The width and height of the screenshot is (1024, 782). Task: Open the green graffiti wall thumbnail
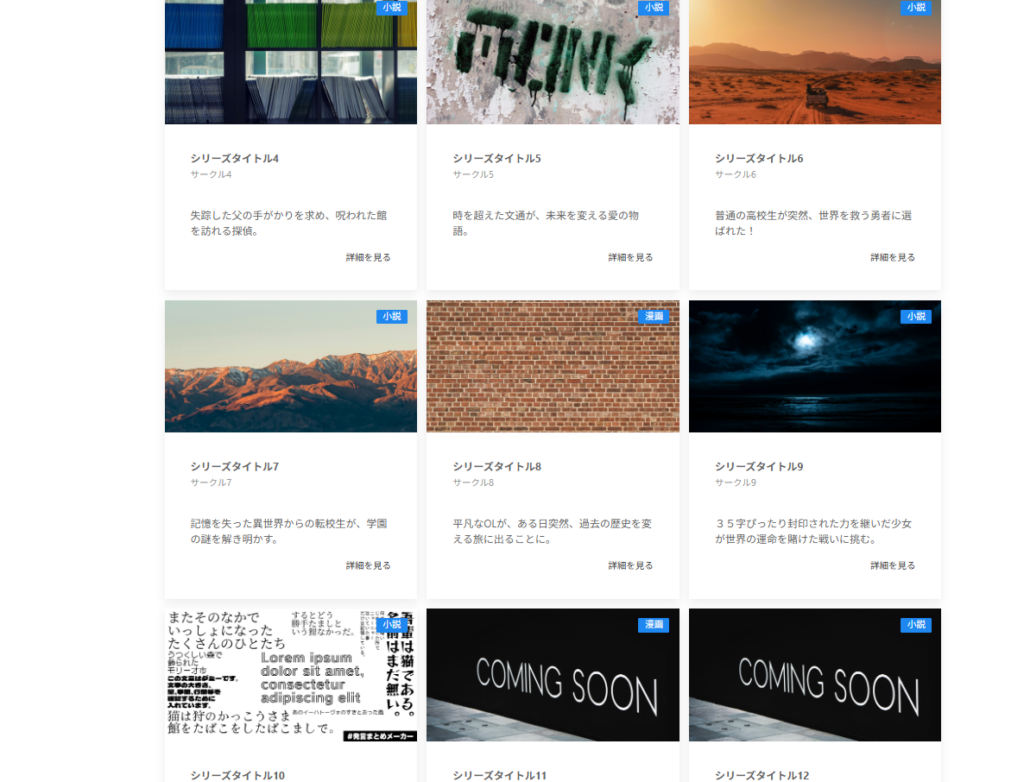[x=552, y=62]
